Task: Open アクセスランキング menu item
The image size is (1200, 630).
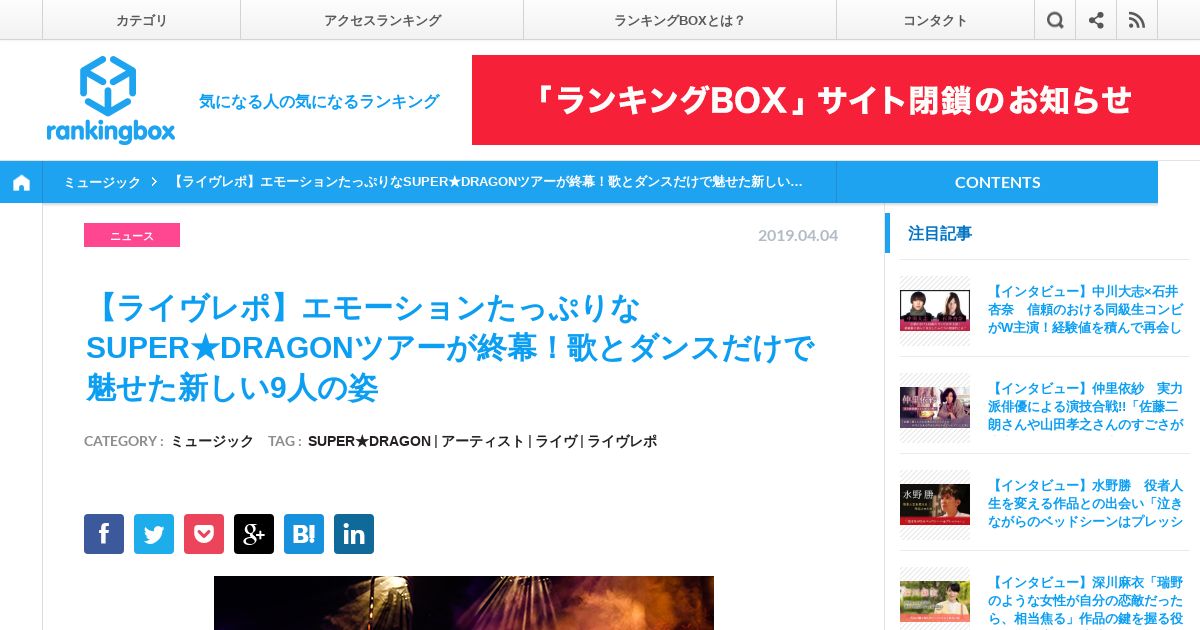Action: [x=382, y=20]
